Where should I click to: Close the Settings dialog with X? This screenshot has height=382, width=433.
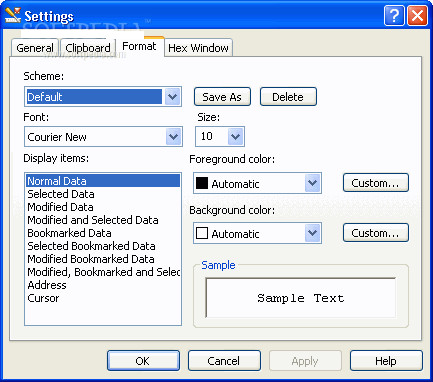click(417, 15)
